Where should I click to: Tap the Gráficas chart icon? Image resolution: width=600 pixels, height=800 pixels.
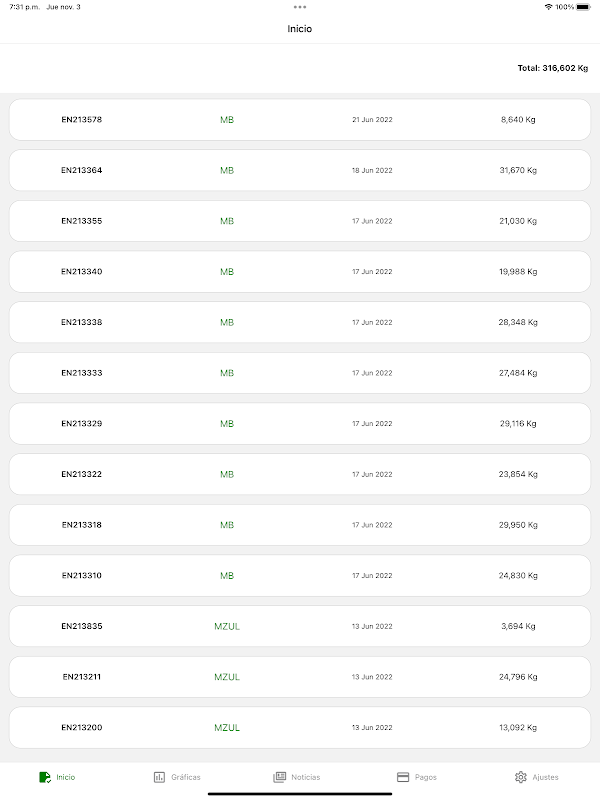(x=159, y=777)
